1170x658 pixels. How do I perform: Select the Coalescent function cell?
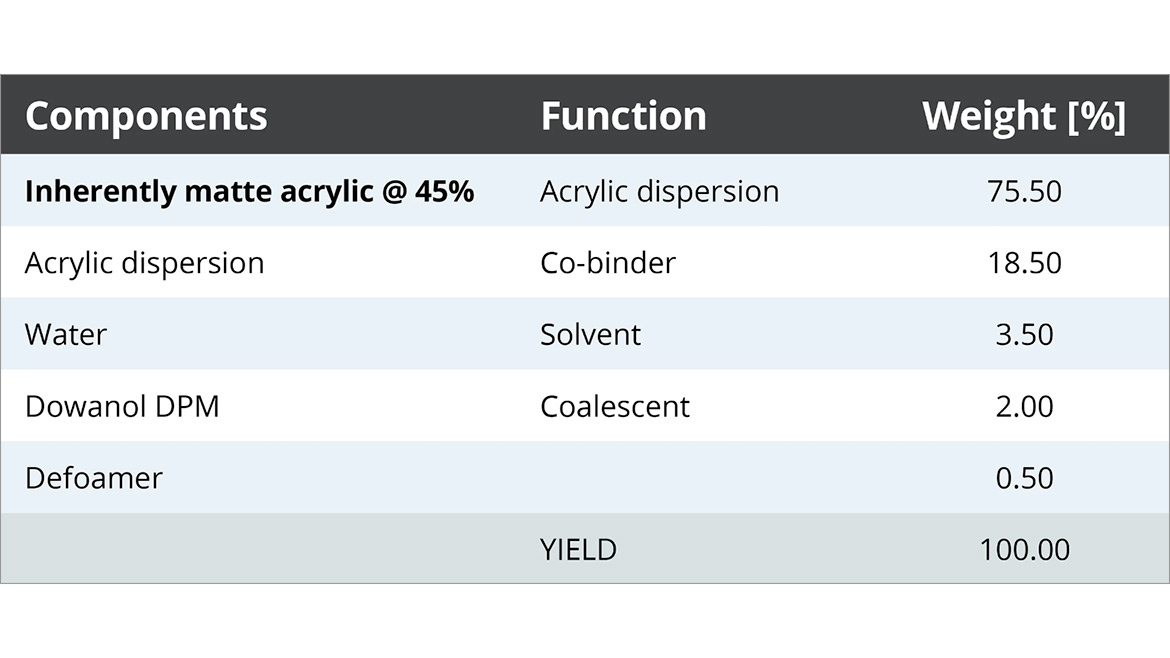pyautogui.click(x=615, y=406)
